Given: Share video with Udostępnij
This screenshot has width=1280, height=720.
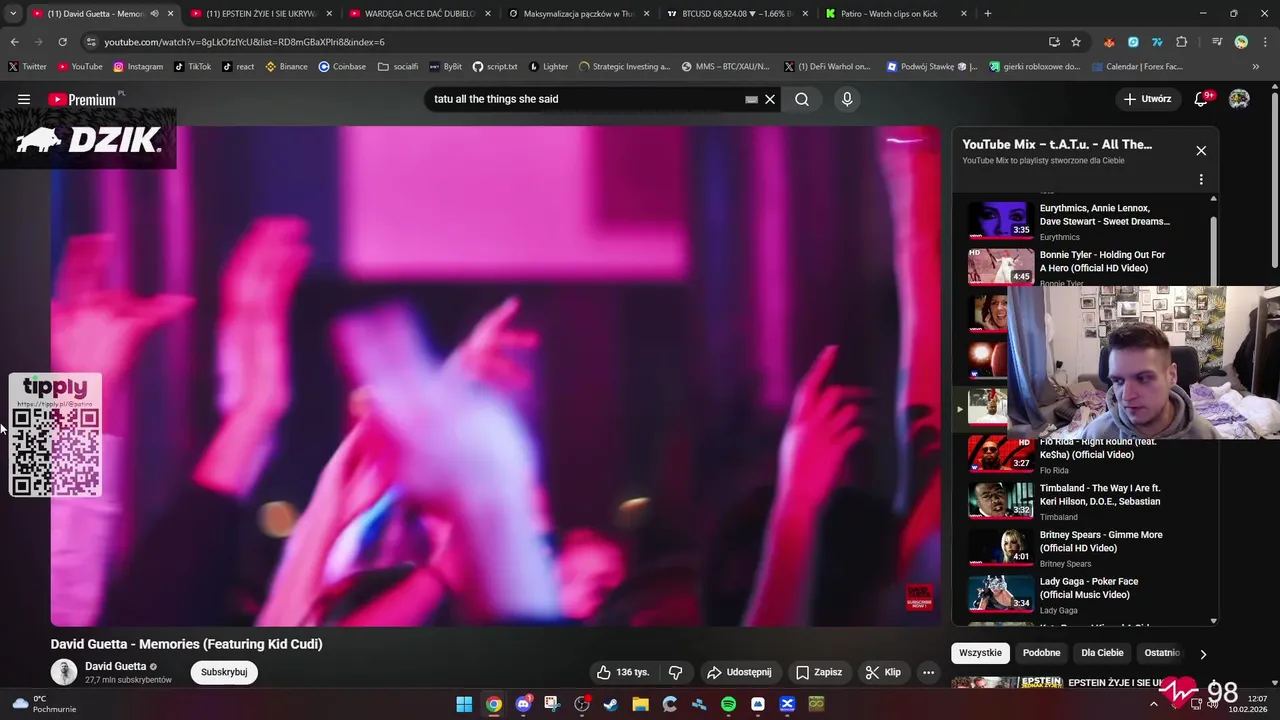Looking at the screenshot, I should point(738,672).
